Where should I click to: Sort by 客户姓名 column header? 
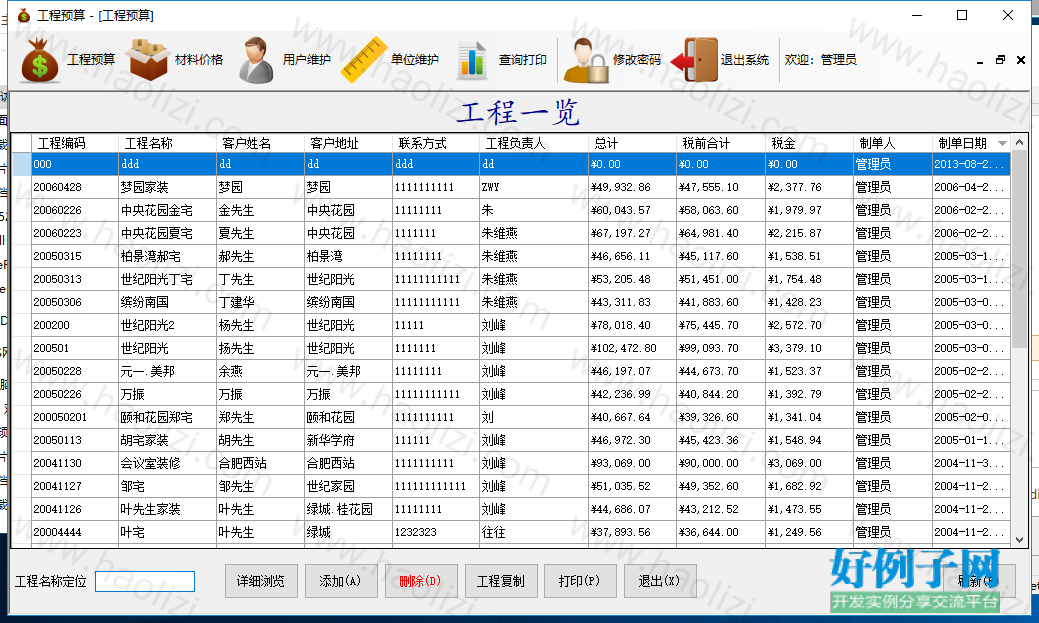click(x=260, y=143)
